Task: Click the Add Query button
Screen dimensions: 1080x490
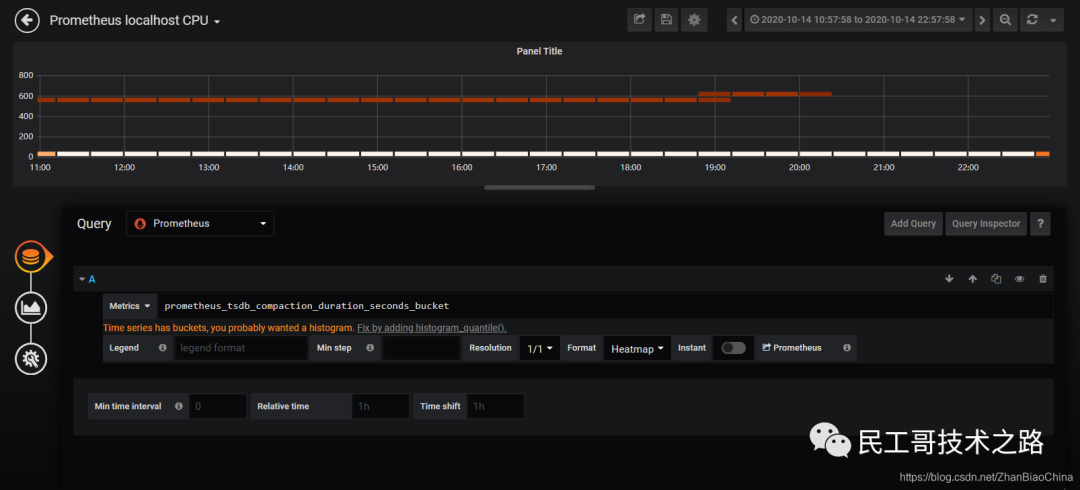Action: (x=913, y=223)
